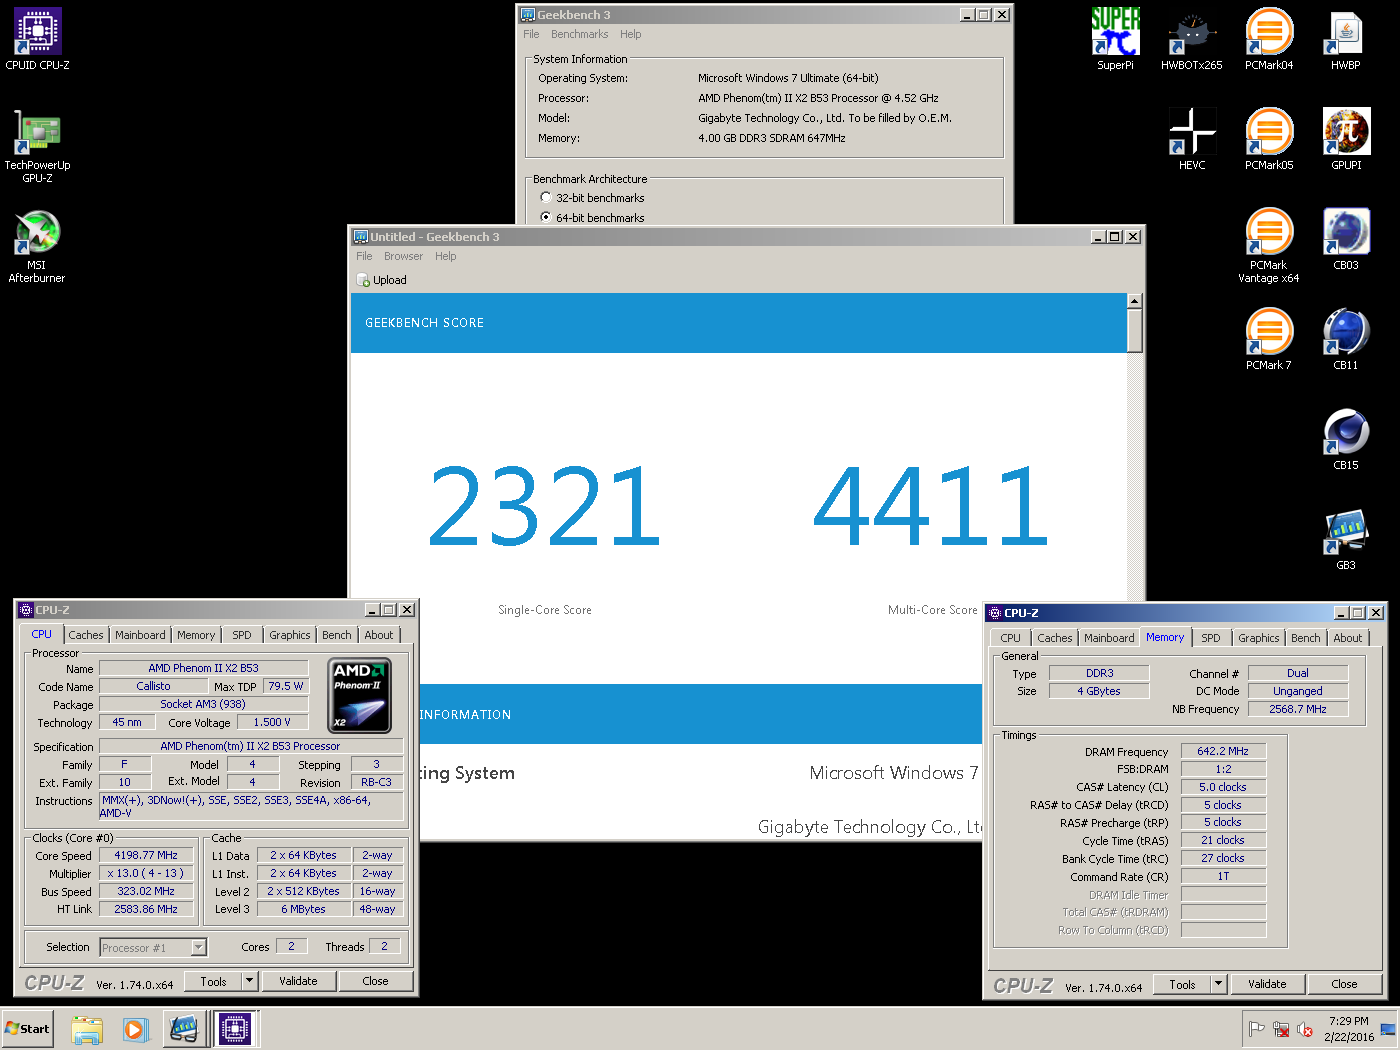1400x1050 pixels.
Task: Open Tools dropdown arrow in Memory CPU-Z
Action: coord(1218,984)
